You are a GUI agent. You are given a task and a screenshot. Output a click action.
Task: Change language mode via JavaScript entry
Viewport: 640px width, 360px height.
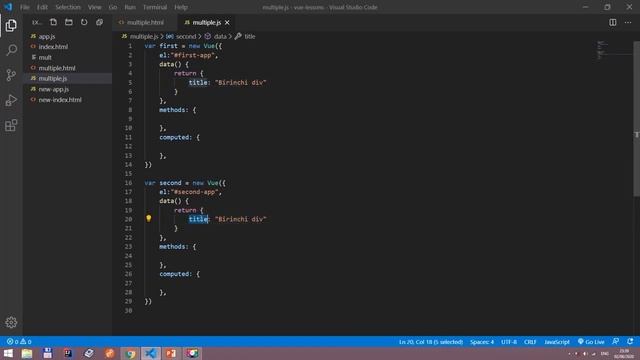coord(557,342)
